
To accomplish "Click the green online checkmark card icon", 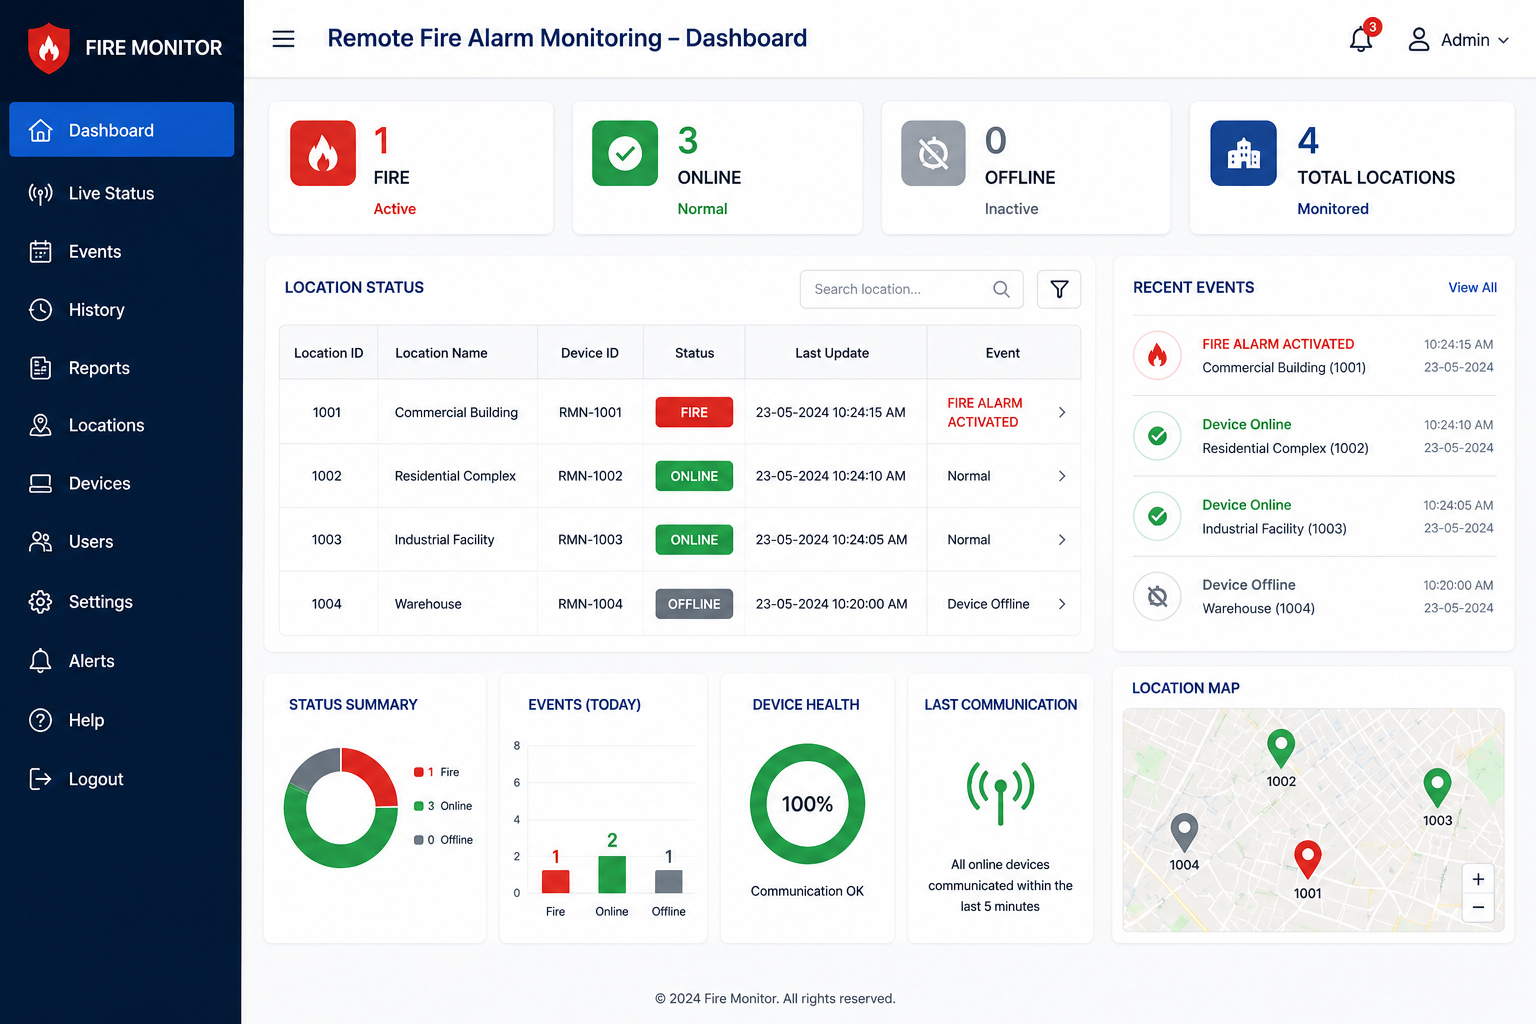I will (x=625, y=153).
